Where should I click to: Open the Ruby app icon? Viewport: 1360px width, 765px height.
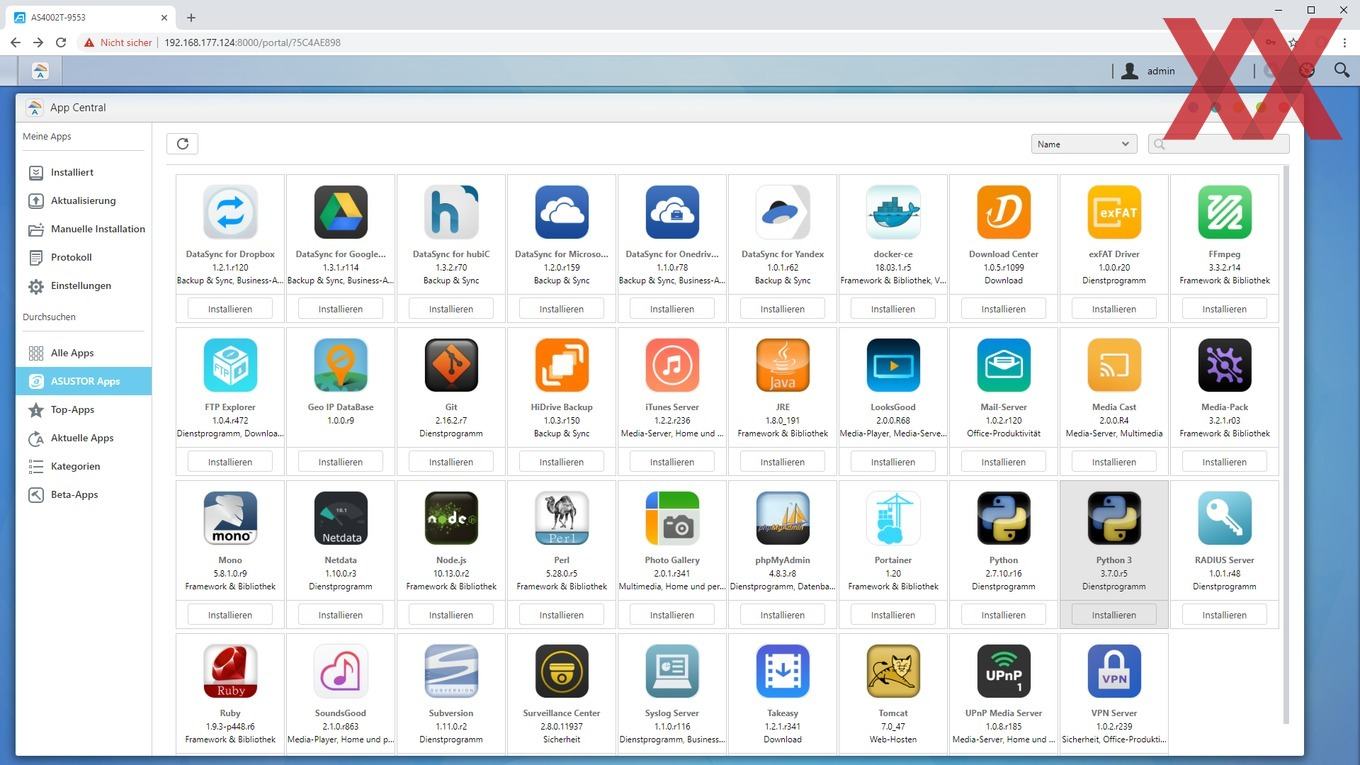coord(230,671)
